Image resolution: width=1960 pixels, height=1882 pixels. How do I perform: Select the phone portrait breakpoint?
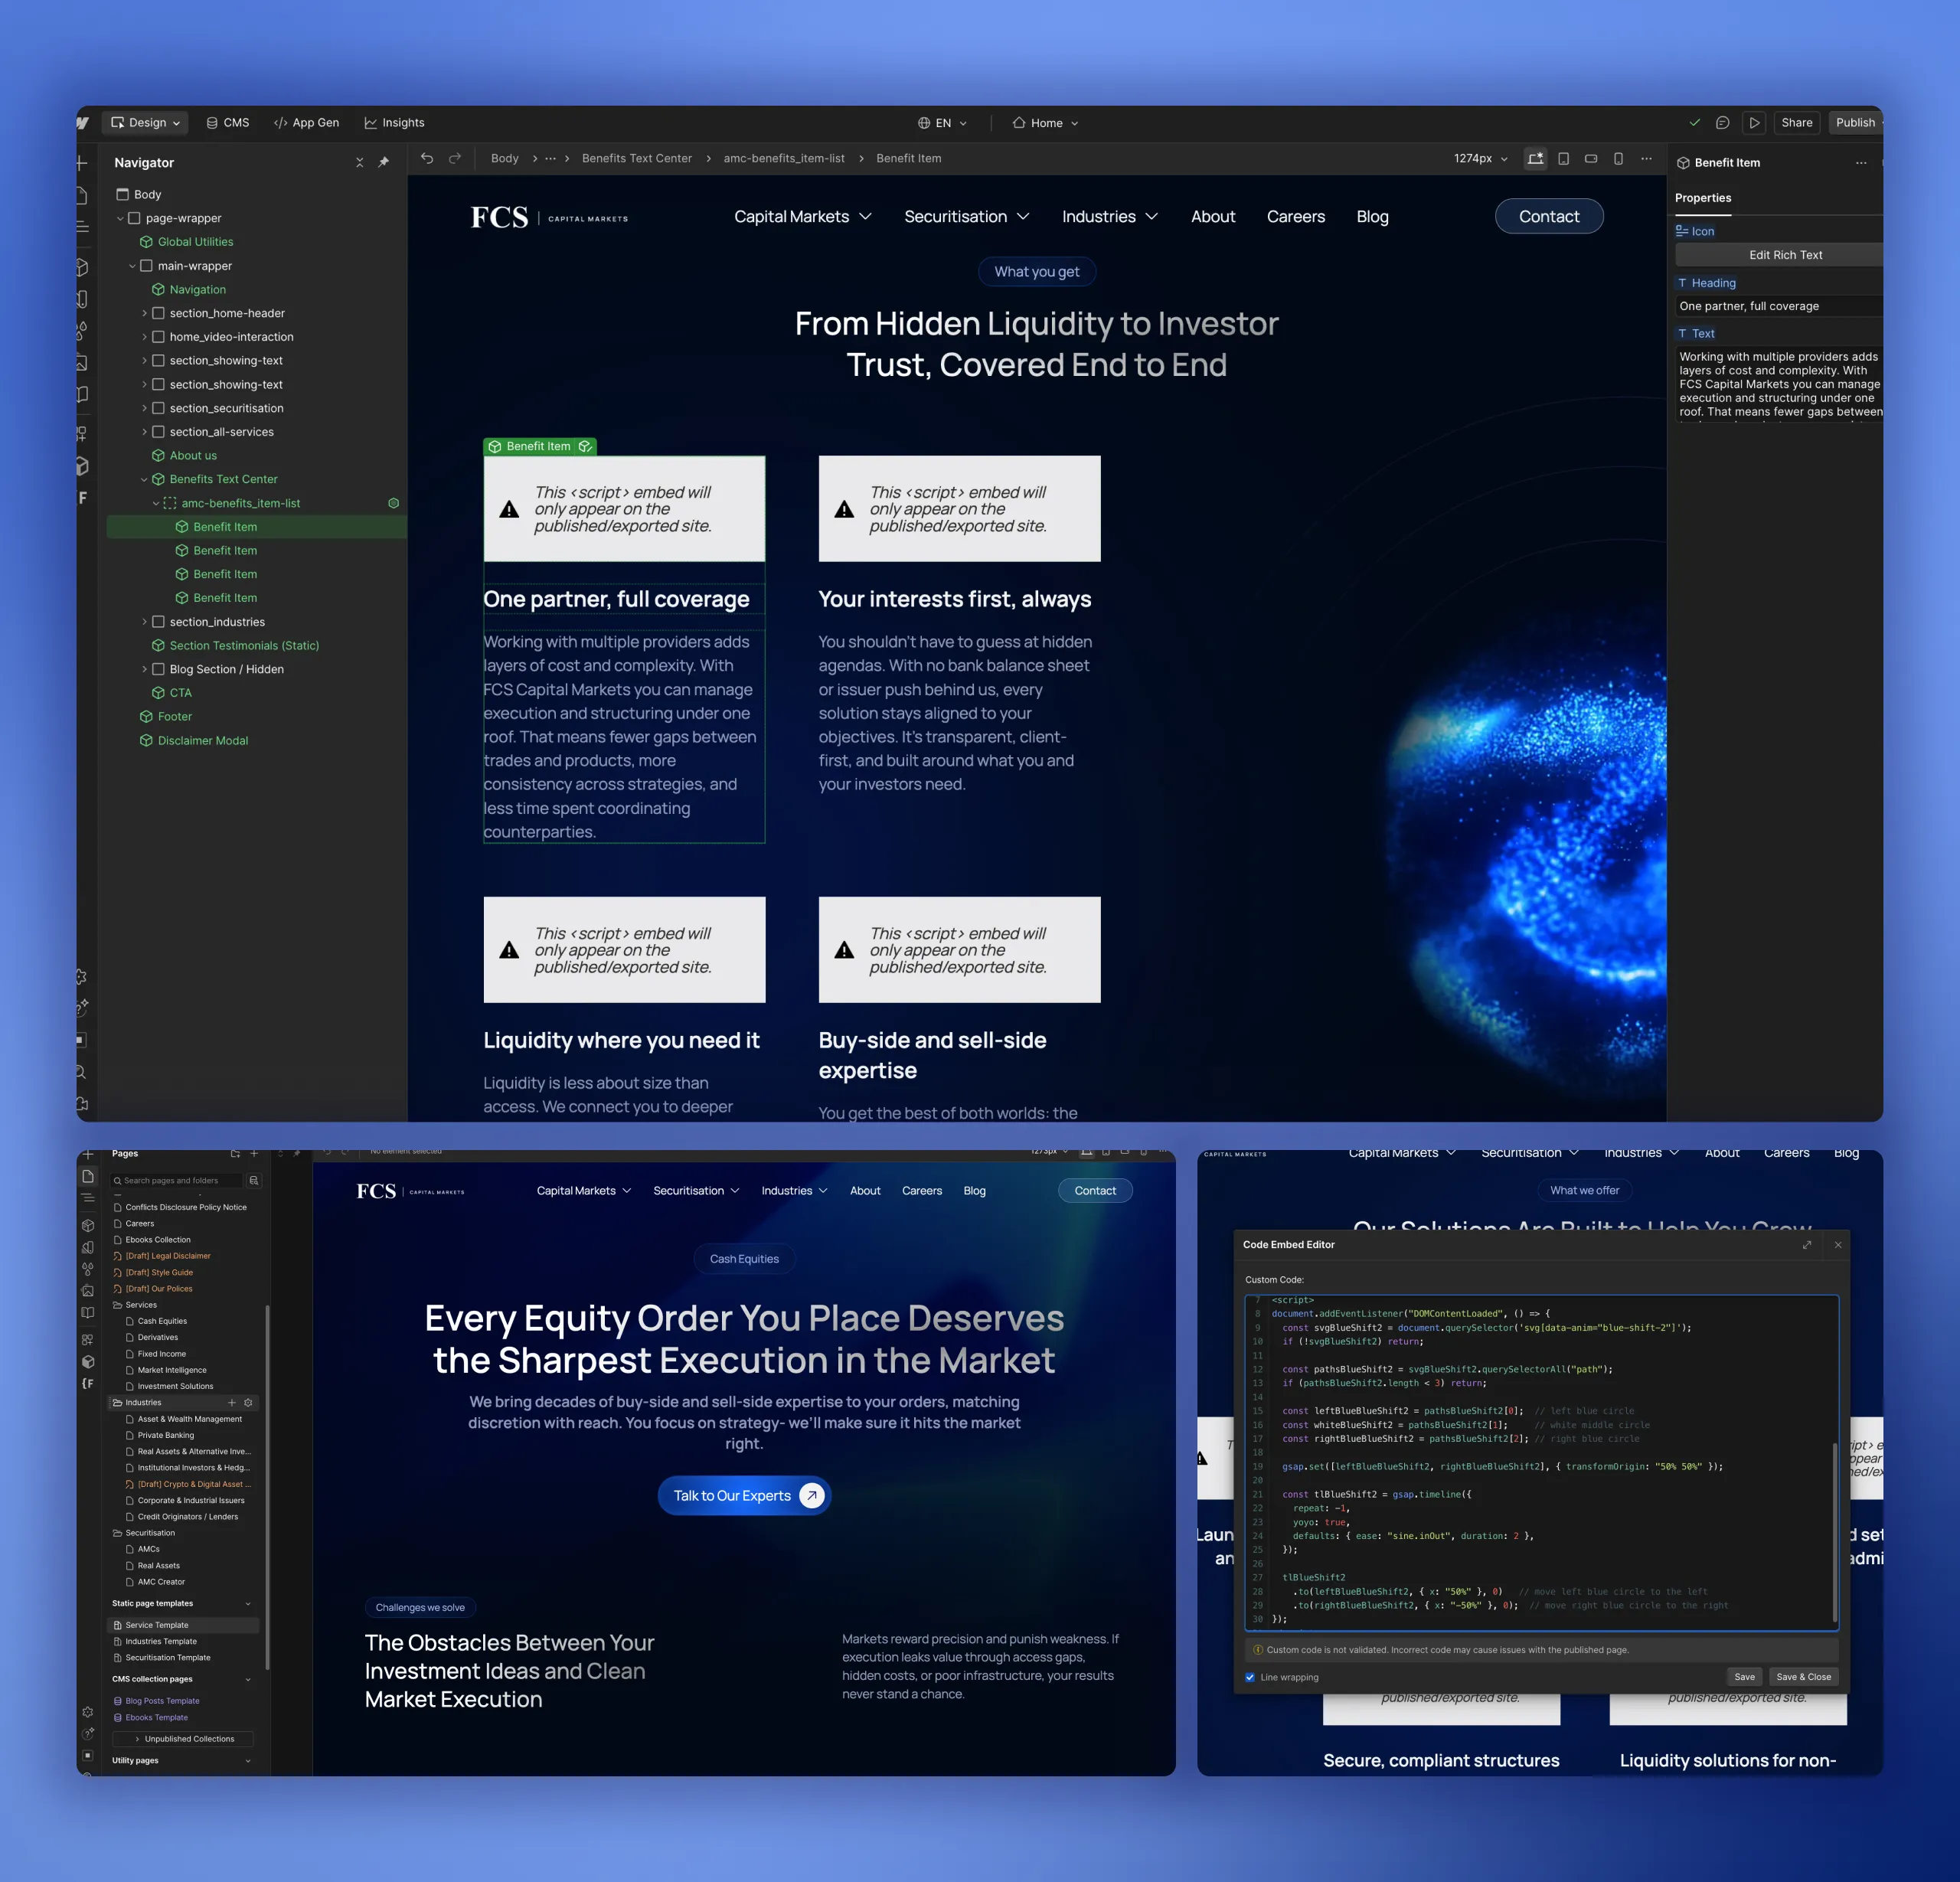[1617, 158]
